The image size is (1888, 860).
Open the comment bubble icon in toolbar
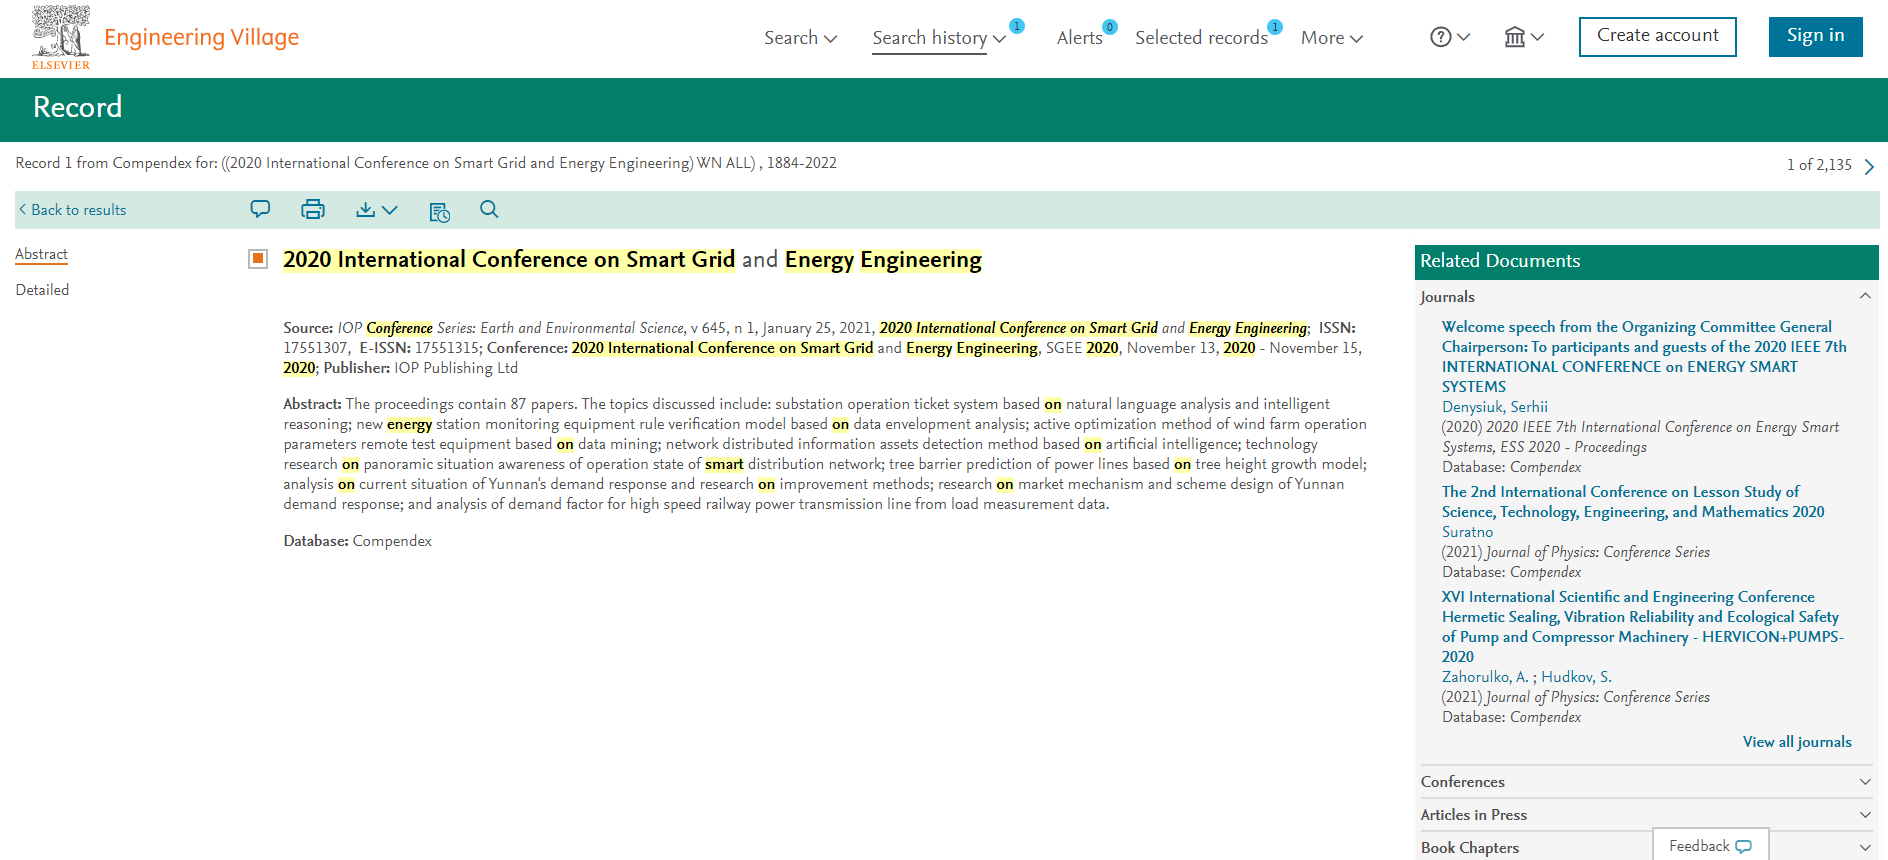pos(260,209)
